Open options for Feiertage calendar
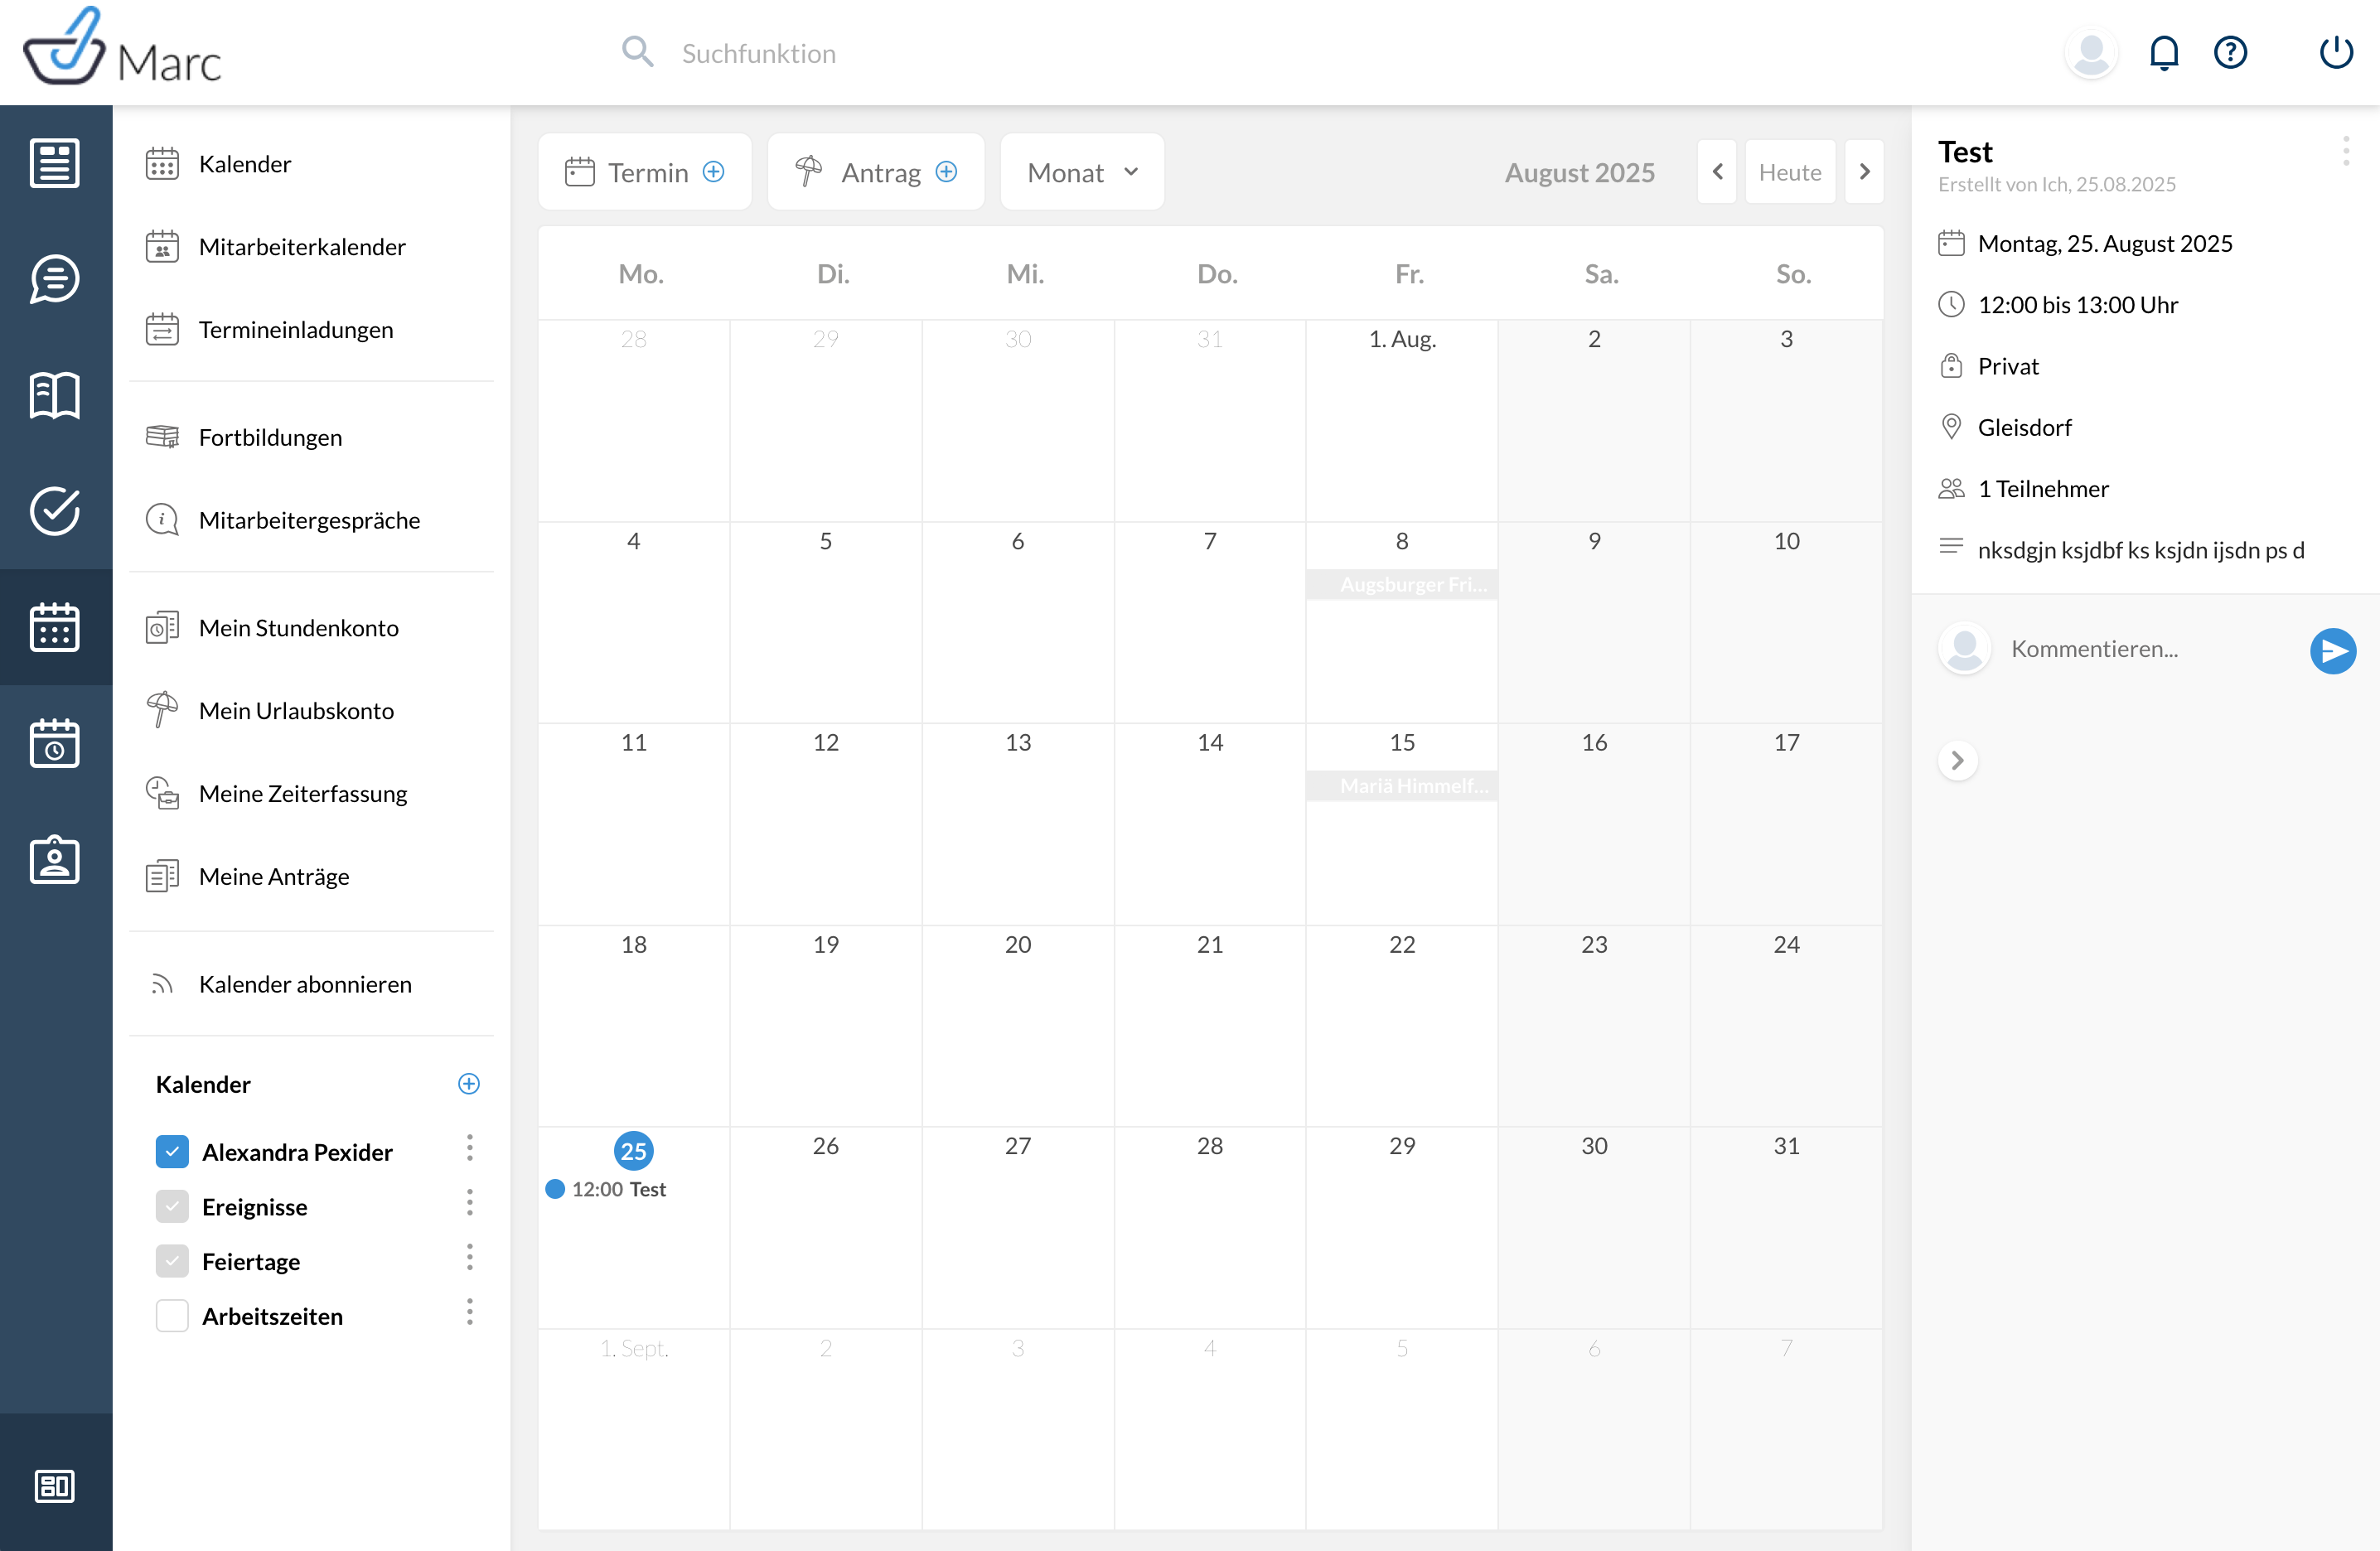 tap(469, 1258)
